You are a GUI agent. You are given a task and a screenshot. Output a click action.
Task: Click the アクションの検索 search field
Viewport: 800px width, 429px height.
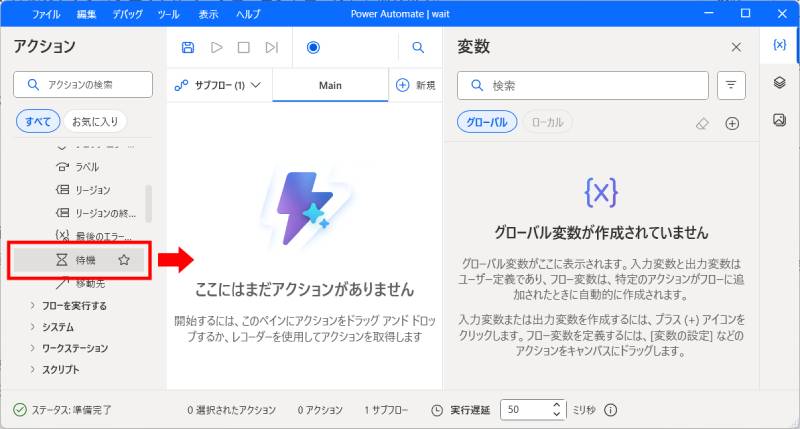click(83, 85)
